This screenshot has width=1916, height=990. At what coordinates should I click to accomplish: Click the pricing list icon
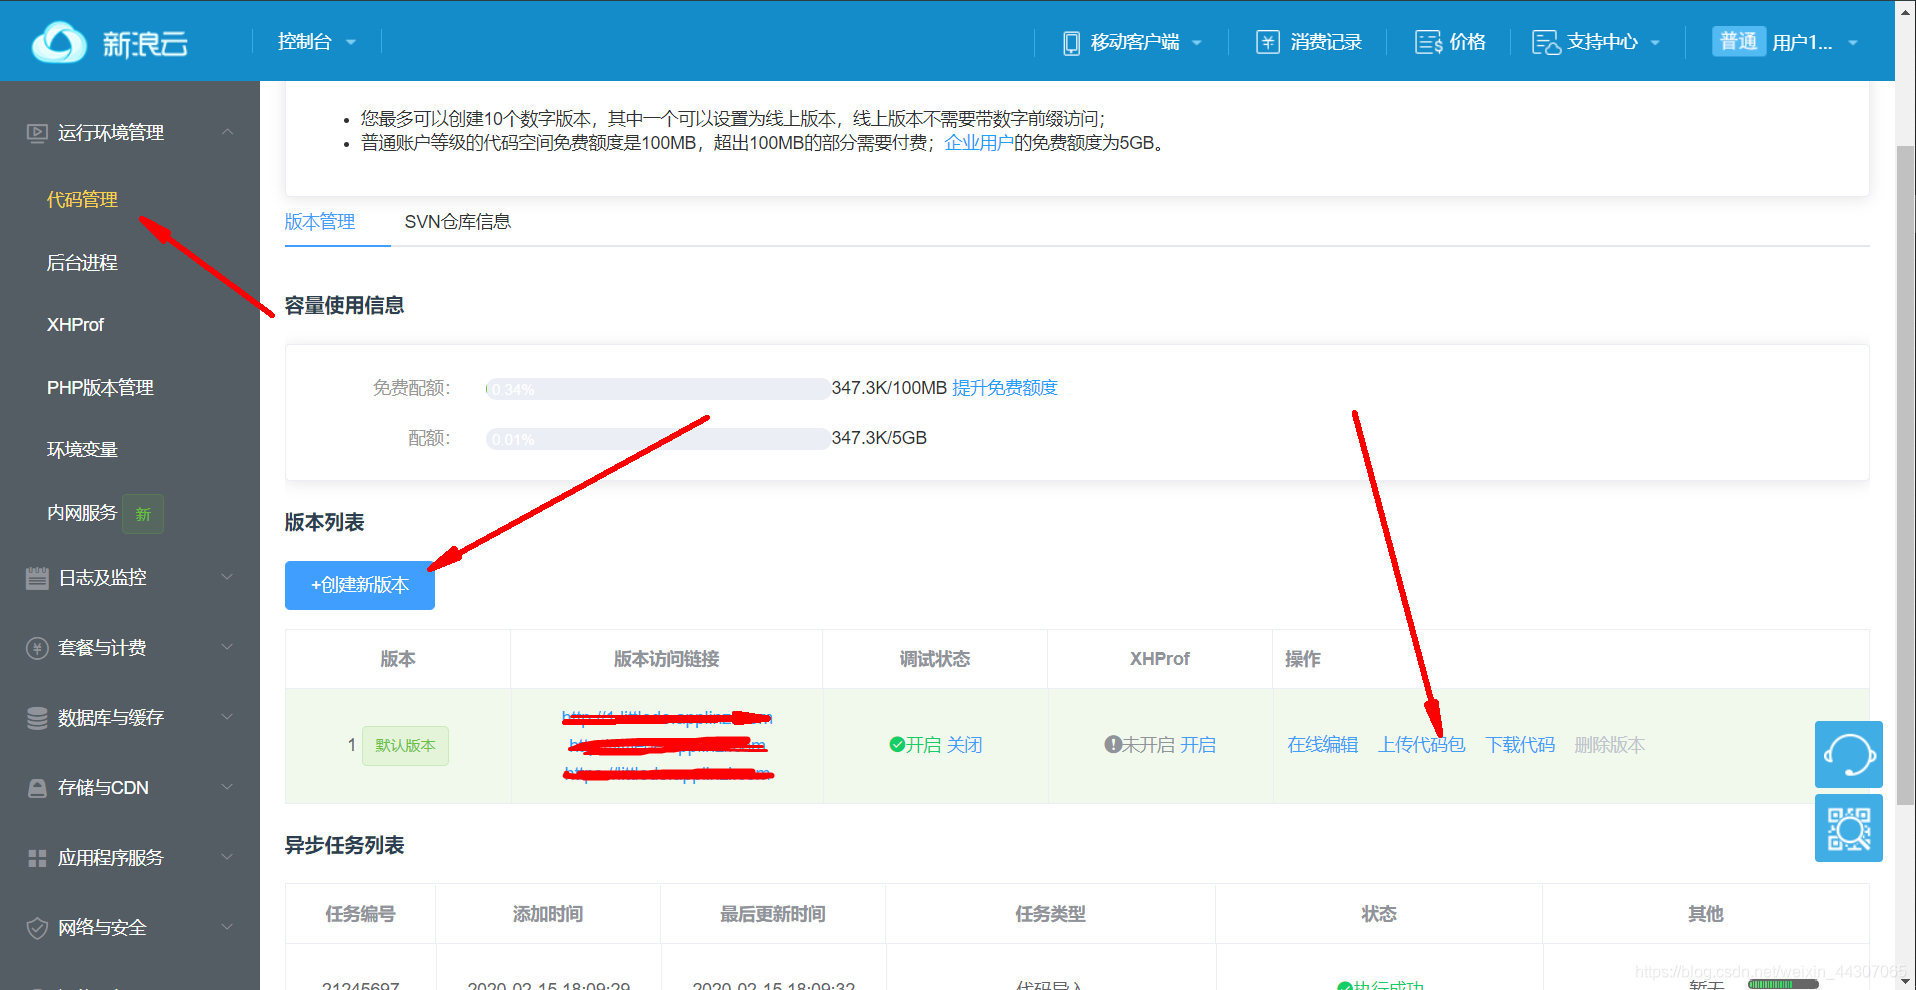pos(1428,42)
